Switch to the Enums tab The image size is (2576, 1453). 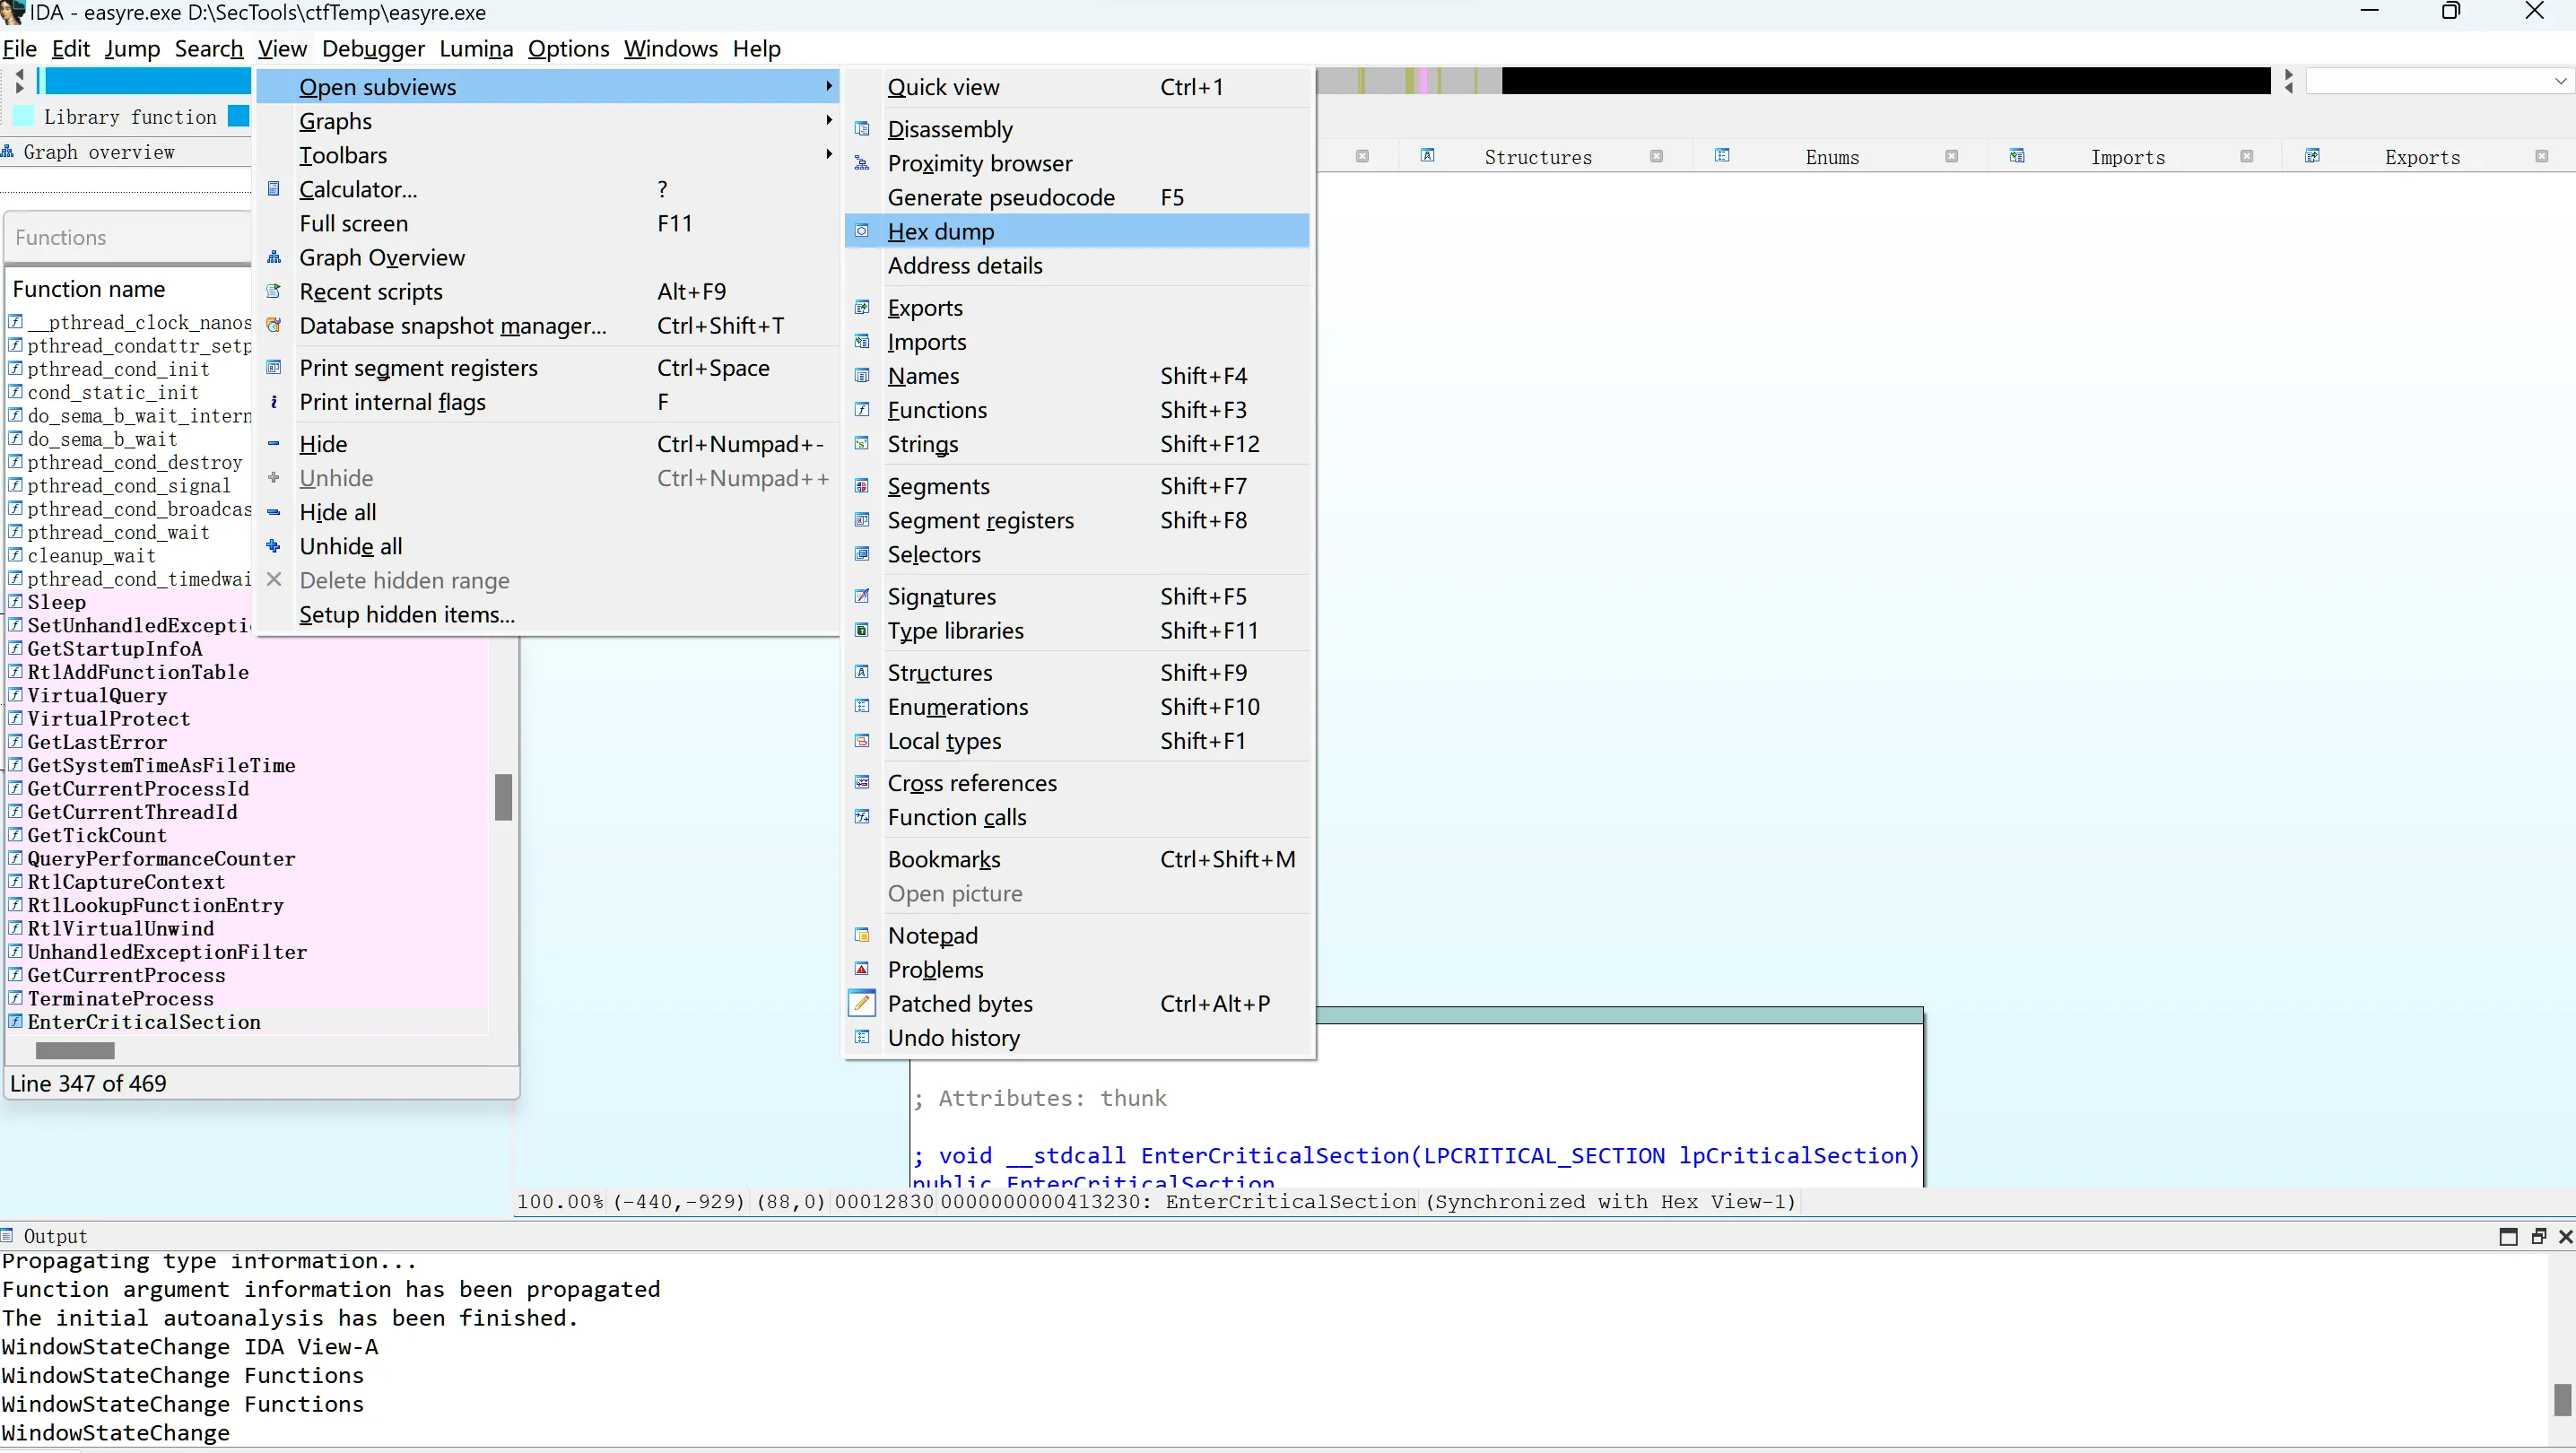pos(1832,157)
